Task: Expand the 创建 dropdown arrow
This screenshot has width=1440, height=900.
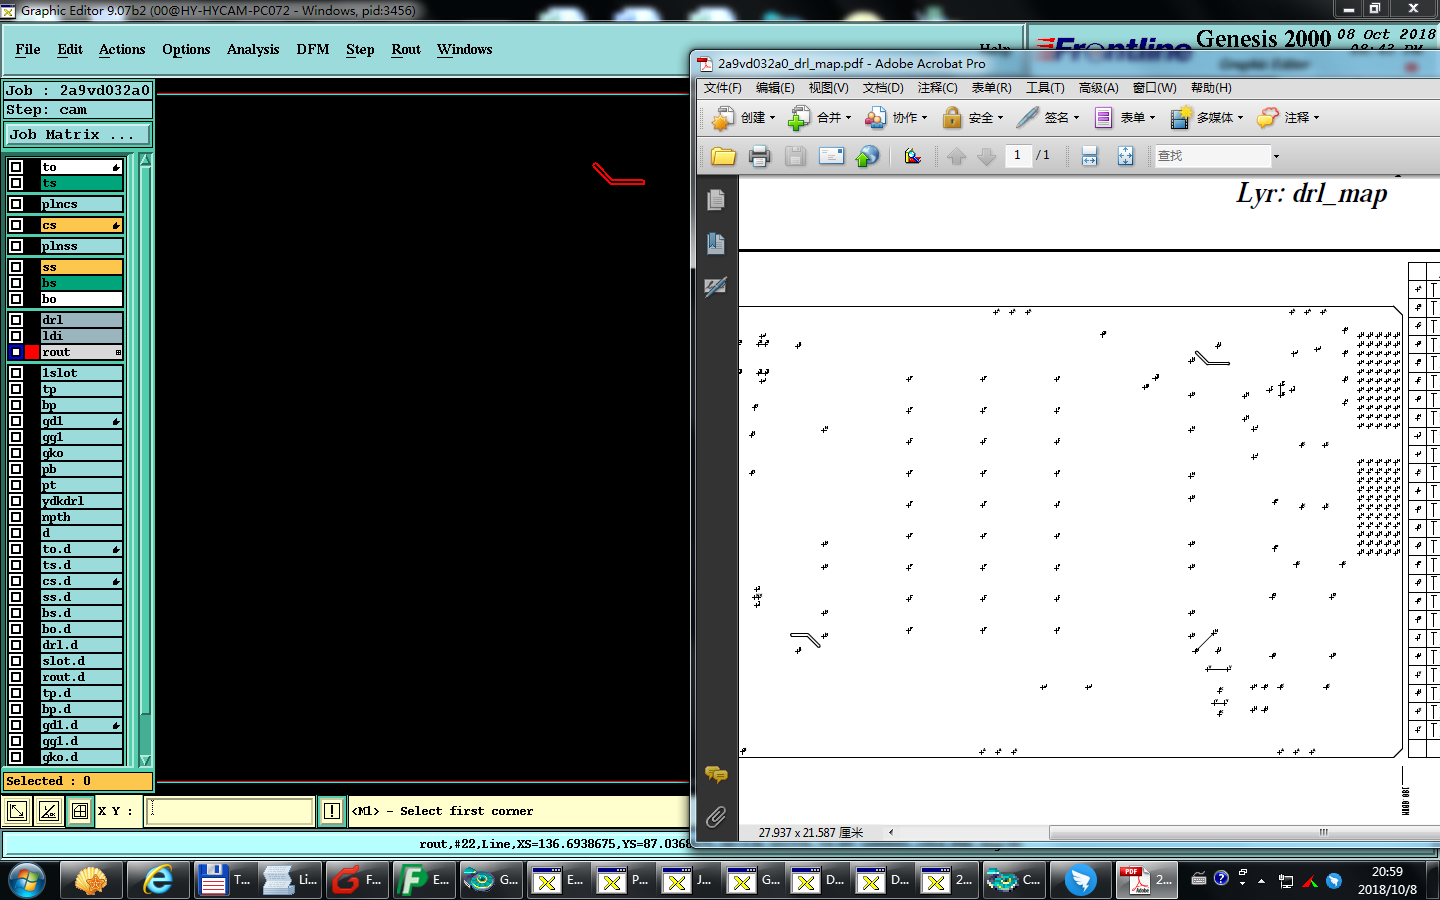Action: [772, 118]
